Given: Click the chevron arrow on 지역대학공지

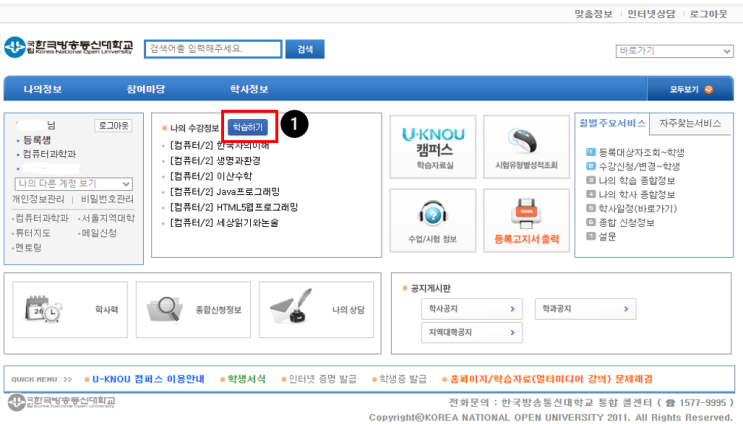Looking at the screenshot, I should tap(512, 333).
